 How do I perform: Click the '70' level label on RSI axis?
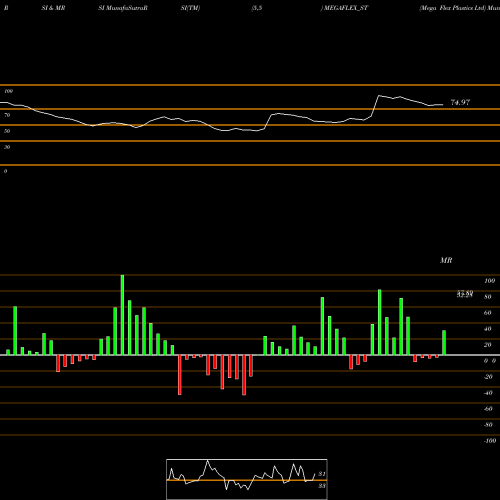click(x=7, y=115)
